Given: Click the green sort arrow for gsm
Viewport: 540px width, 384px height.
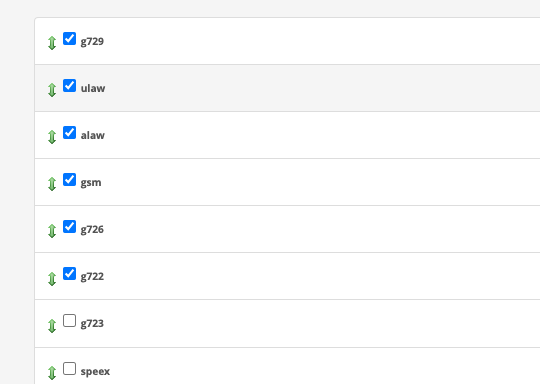Looking at the screenshot, I should (52, 184).
